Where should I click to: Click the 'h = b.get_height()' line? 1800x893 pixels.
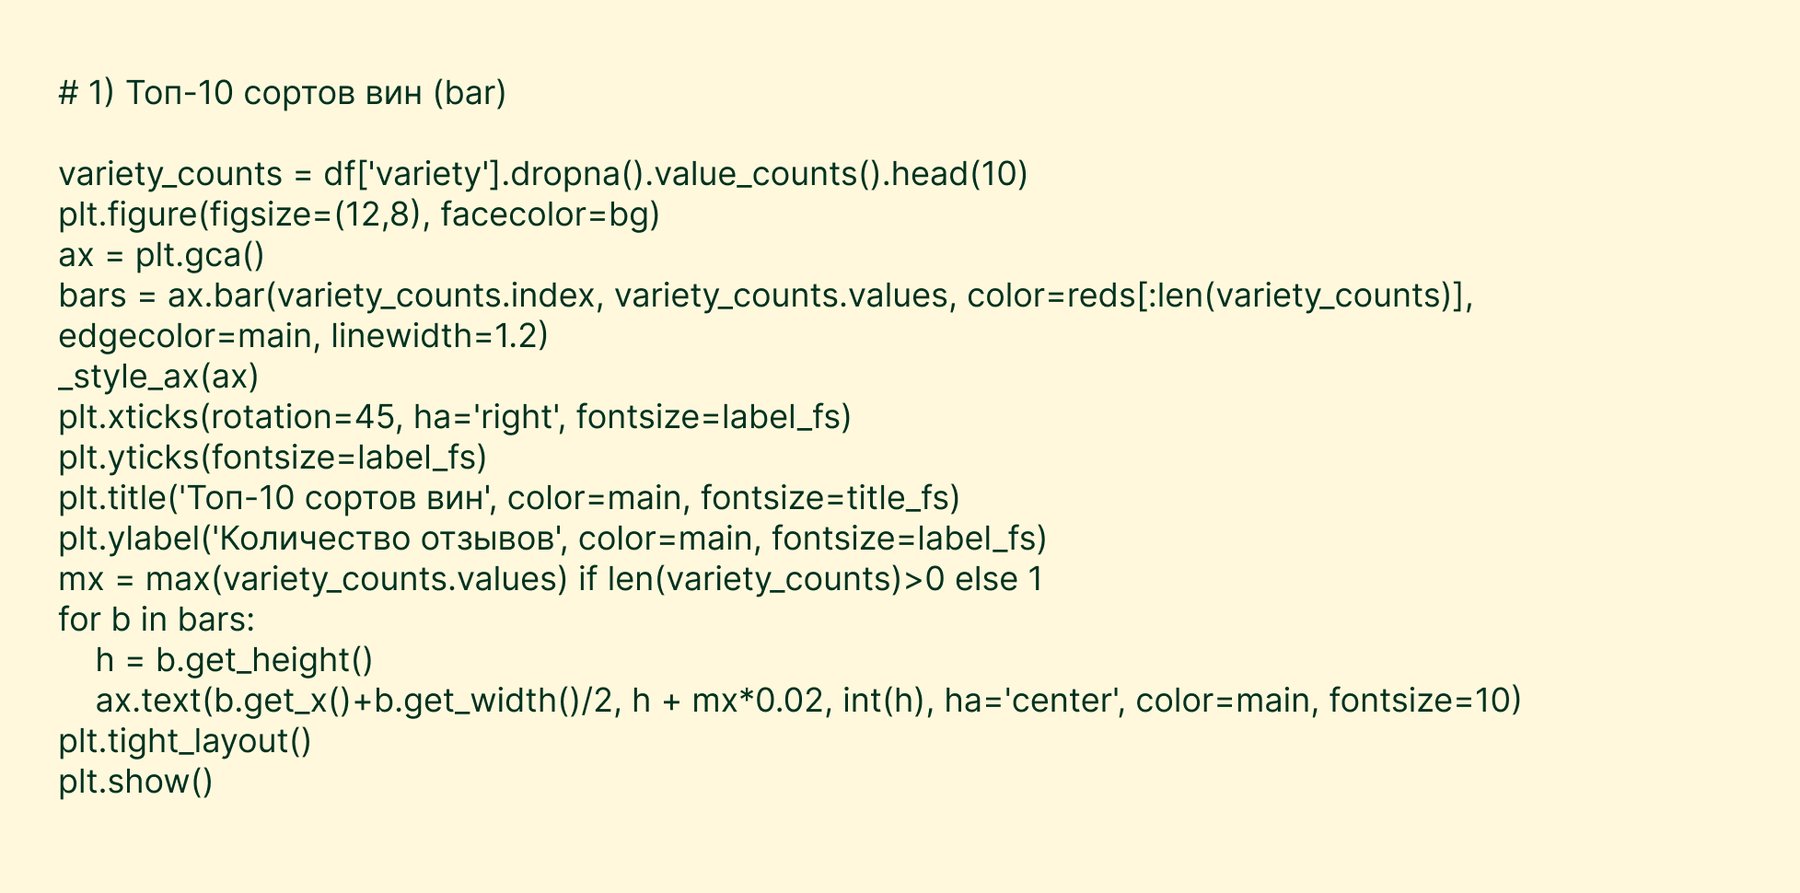click(234, 660)
